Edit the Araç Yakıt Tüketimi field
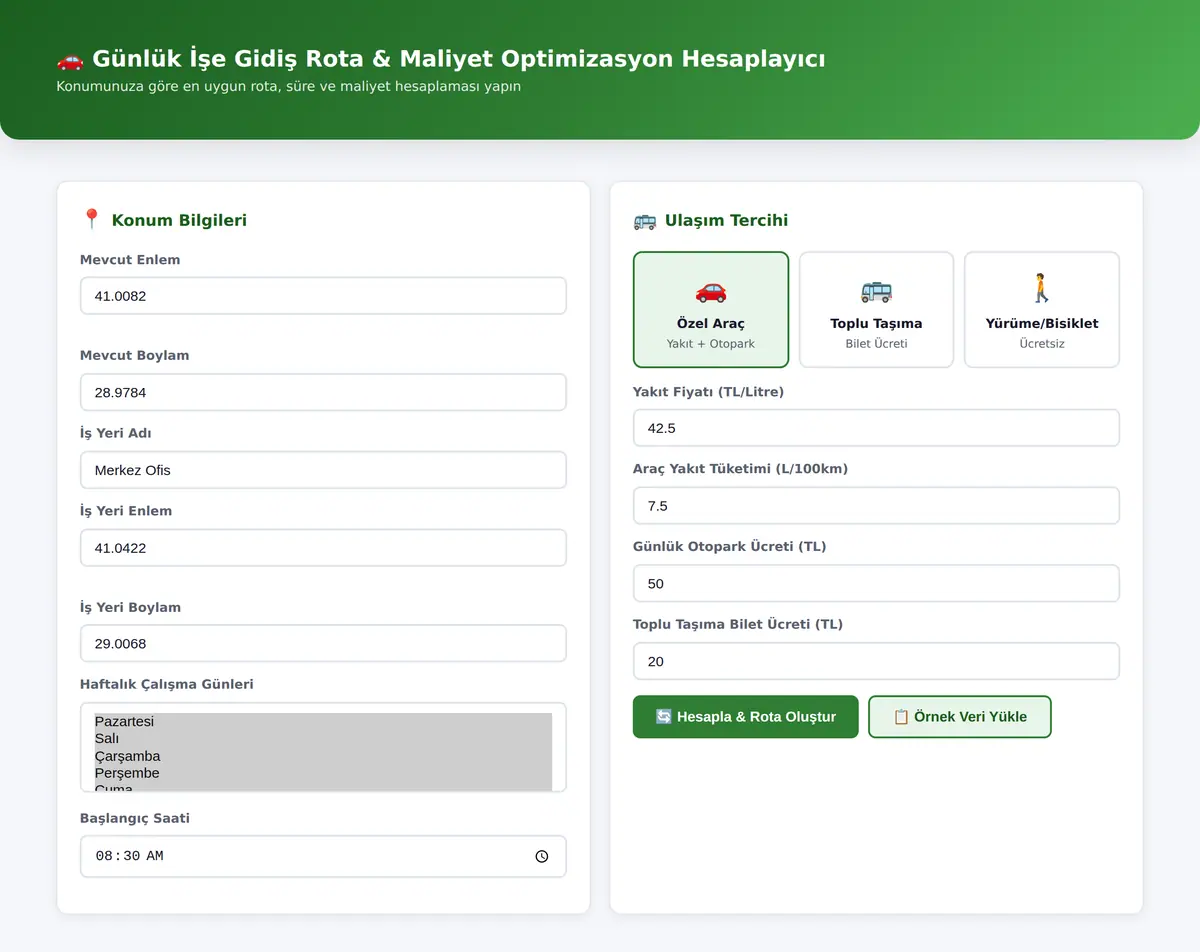The width and height of the screenshot is (1200, 952). point(876,506)
